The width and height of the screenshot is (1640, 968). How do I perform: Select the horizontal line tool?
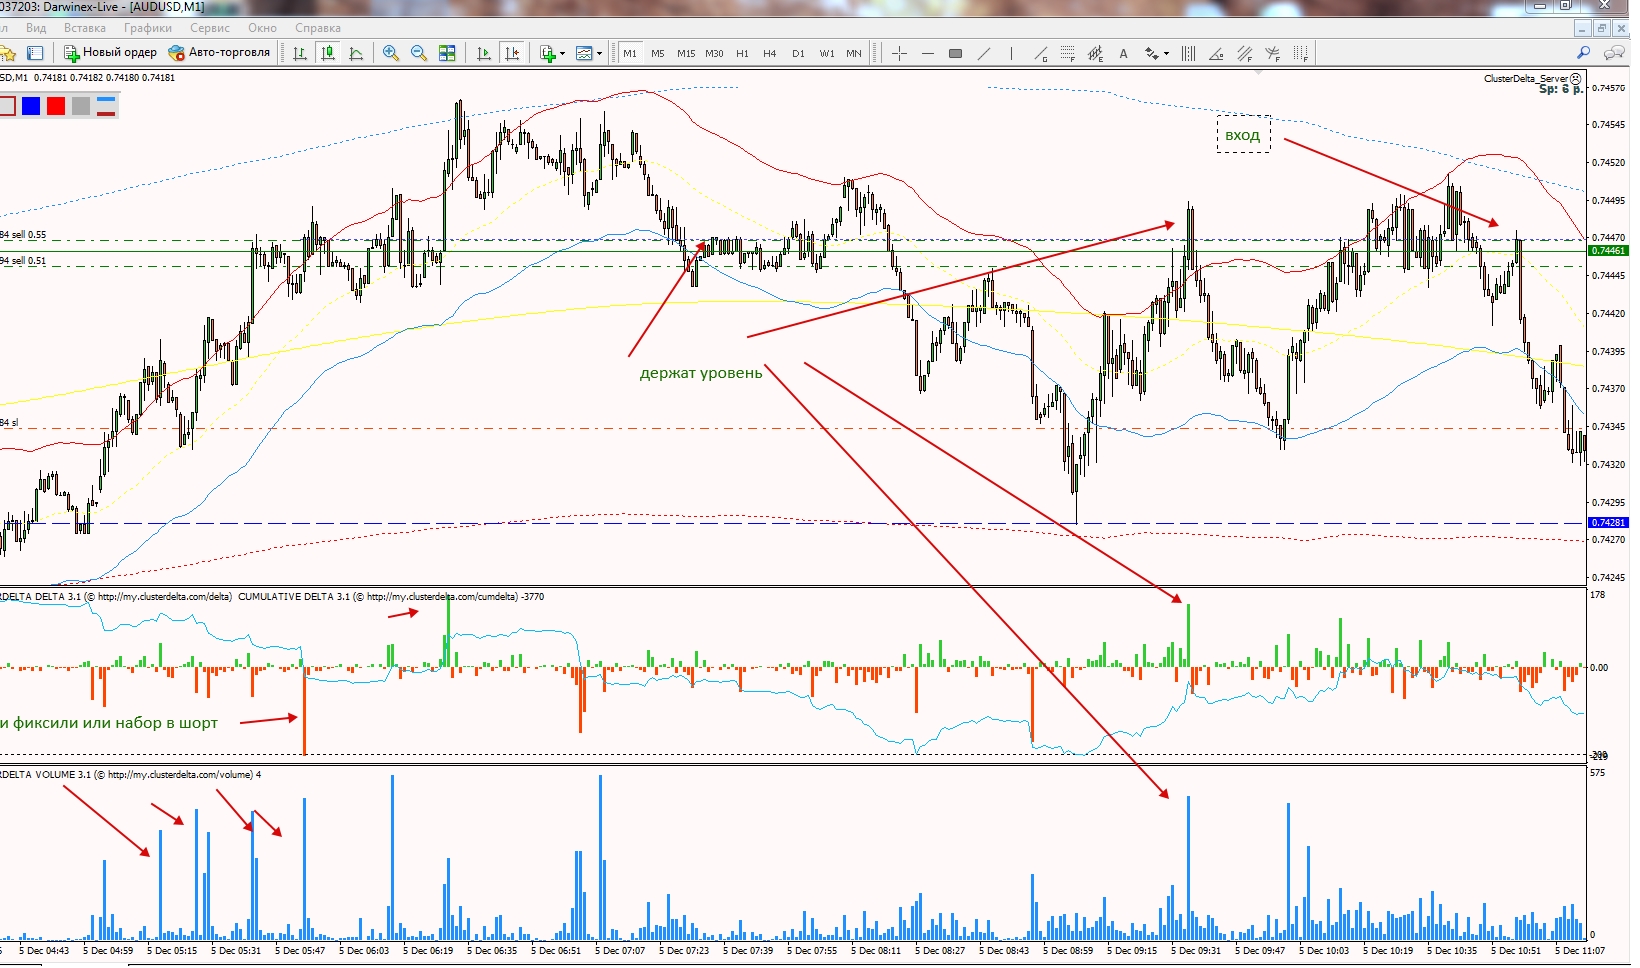point(928,53)
